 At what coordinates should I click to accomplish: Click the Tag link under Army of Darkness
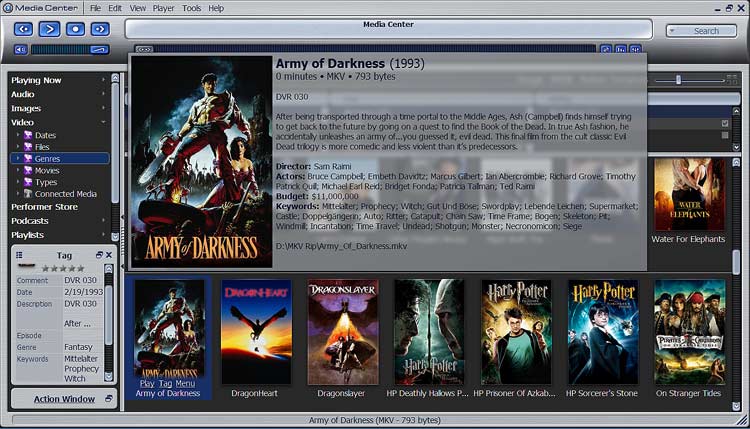point(164,383)
